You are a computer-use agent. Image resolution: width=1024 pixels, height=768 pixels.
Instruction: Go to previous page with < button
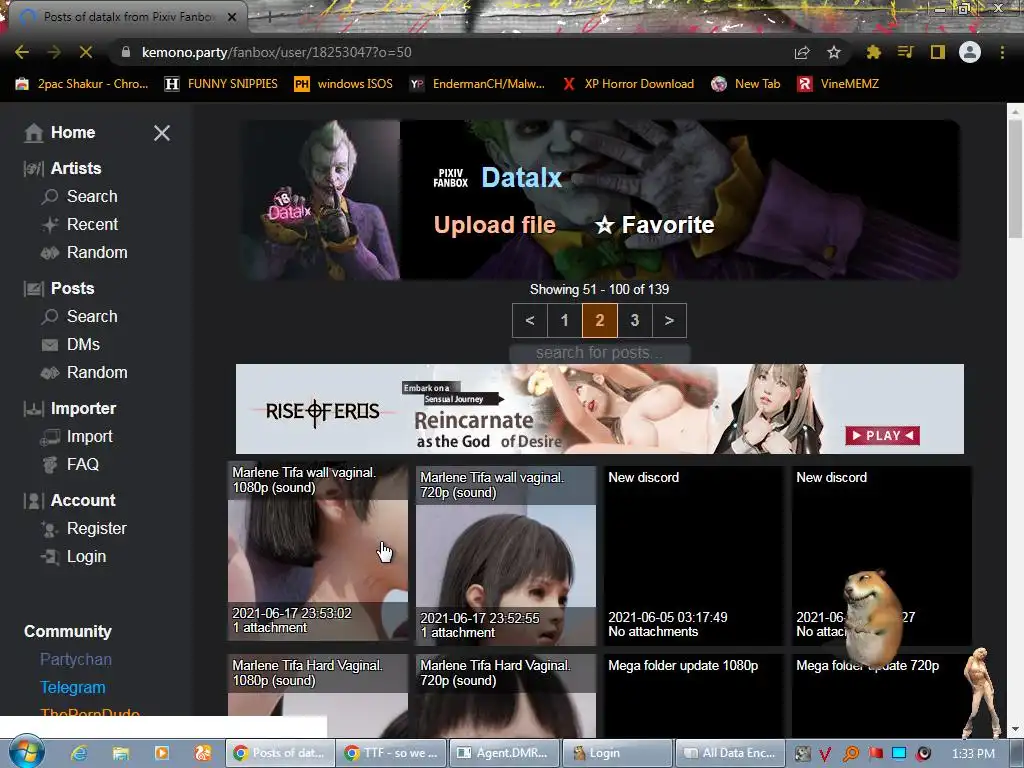[x=530, y=321]
